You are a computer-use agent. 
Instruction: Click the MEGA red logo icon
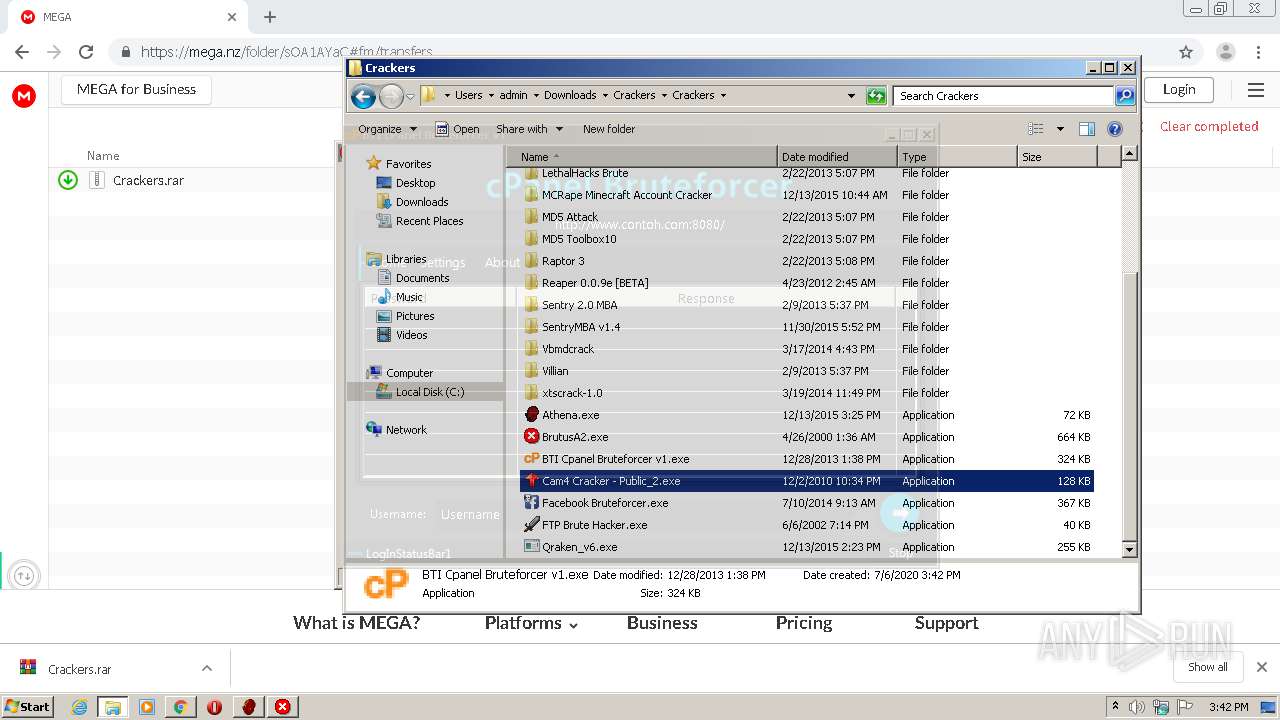(x=24, y=96)
